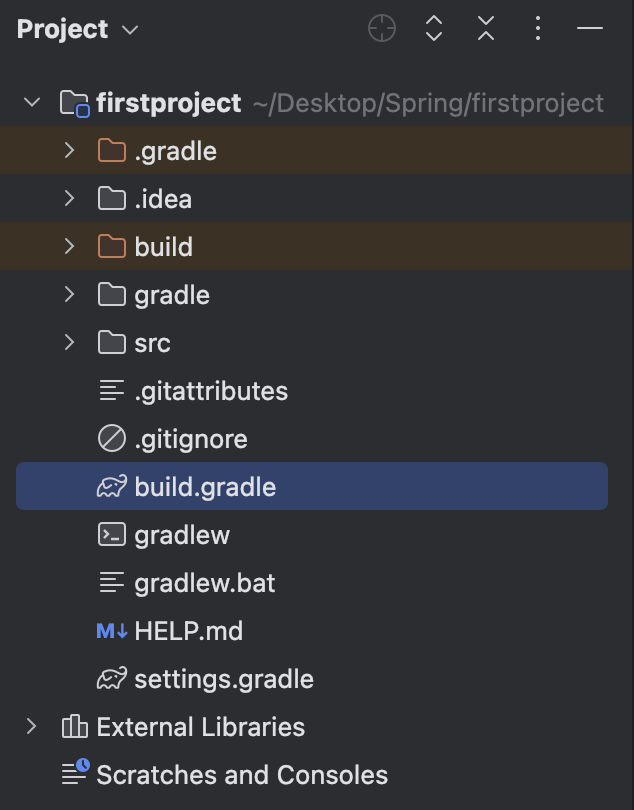Expand the .gradle folder
This screenshot has height=810, width=634.
(69, 150)
